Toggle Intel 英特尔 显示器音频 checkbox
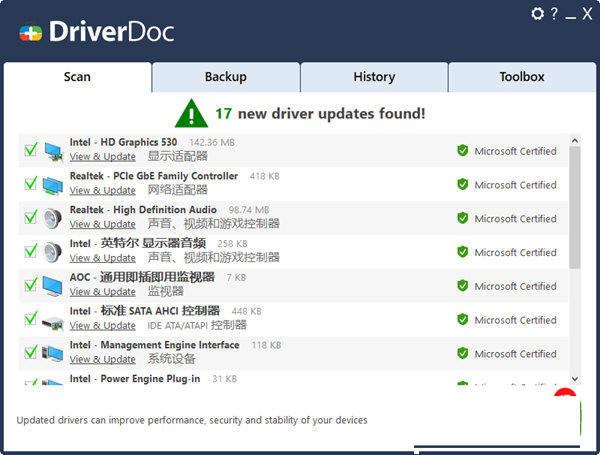Viewport: 600px width, 455px height. coord(31,251)
